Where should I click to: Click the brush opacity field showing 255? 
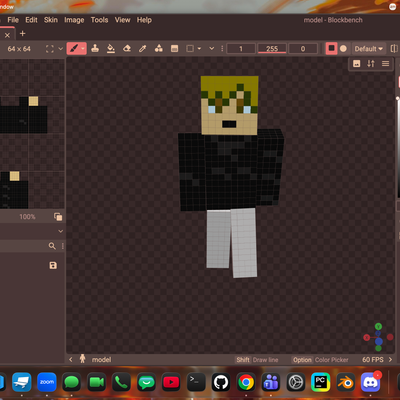click(272, 49)
